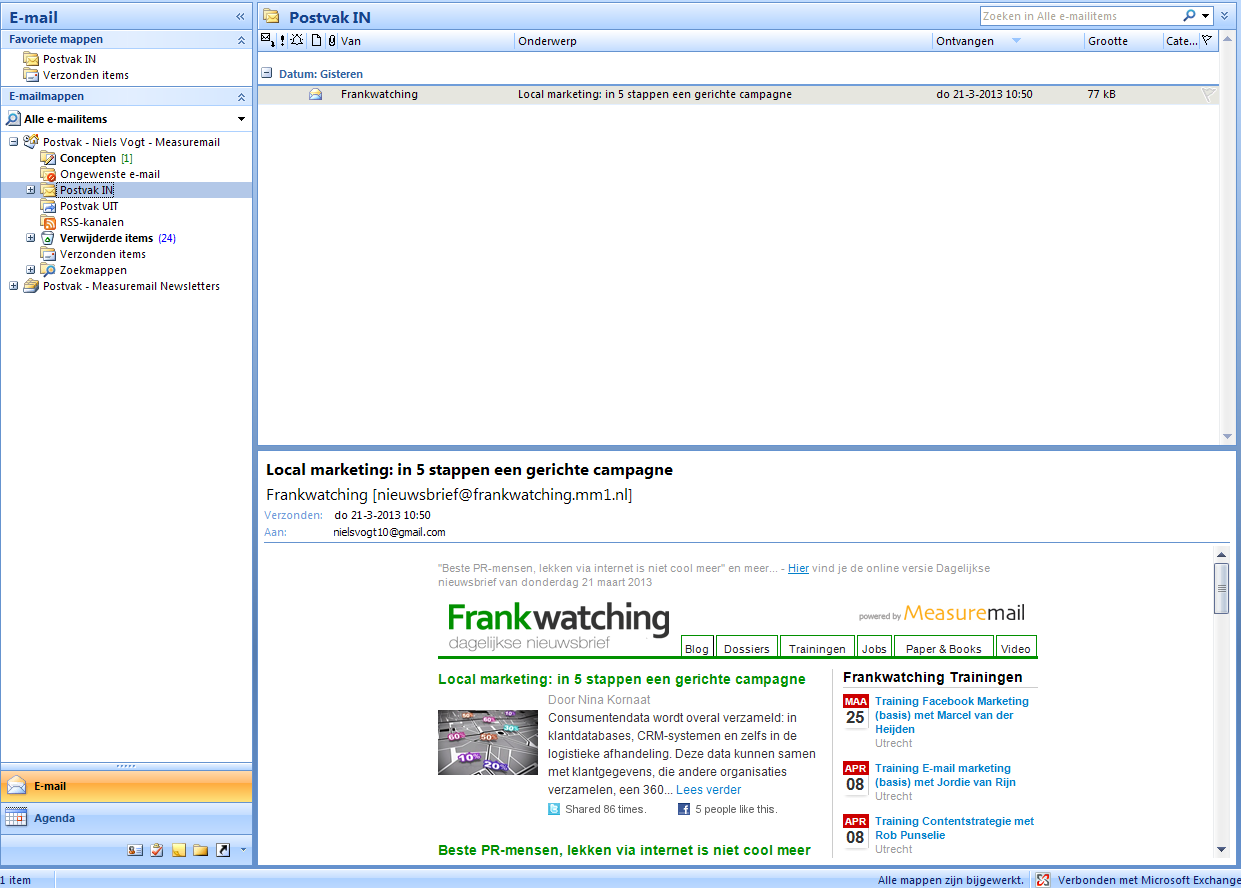Open the Ongewenste e-mail folder
The height and width of the screenshot is (888, 1241).
(x=110, y=174)
